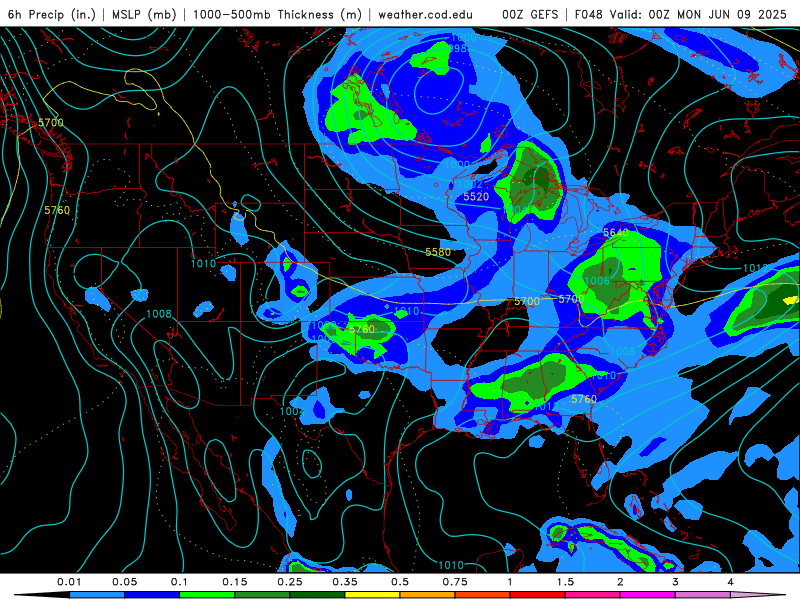Select the dark green 0.25–0.35 legend swatch

click(x=317, y=595)
